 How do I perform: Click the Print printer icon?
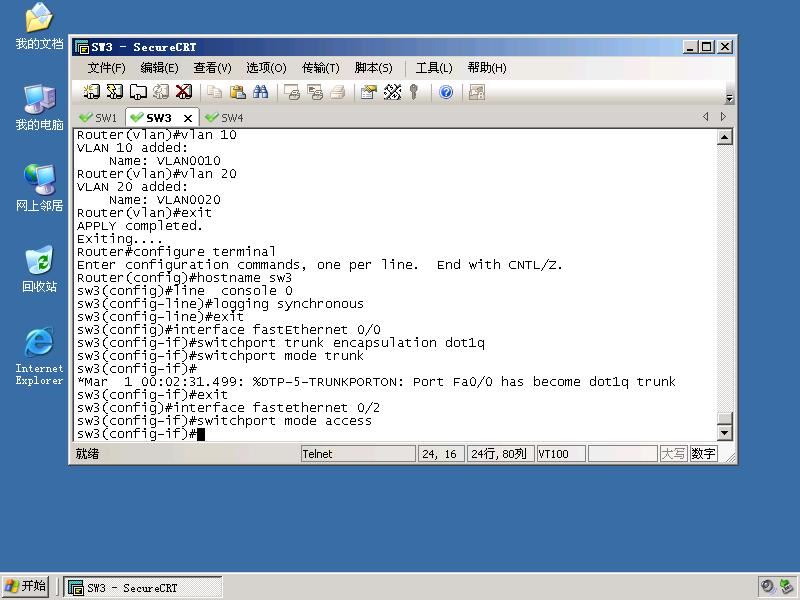click(x=338, y=92)
